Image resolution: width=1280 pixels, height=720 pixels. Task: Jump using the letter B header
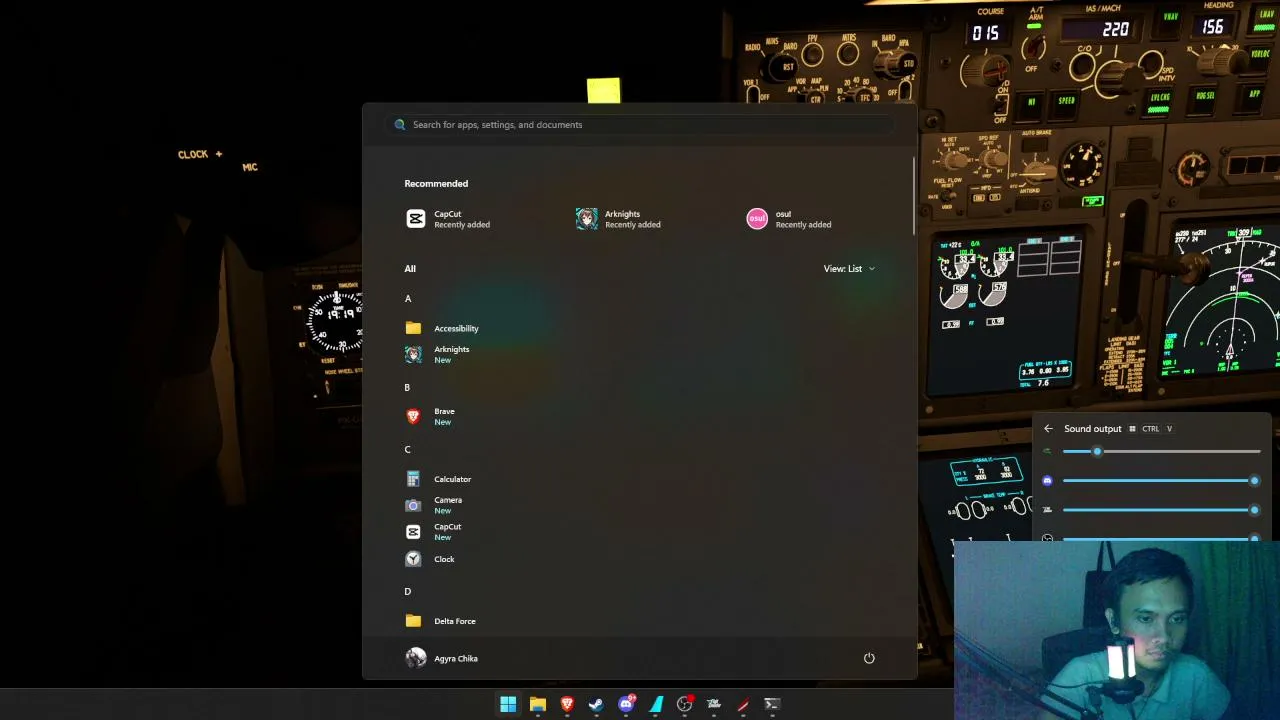[x=407, y=387]
